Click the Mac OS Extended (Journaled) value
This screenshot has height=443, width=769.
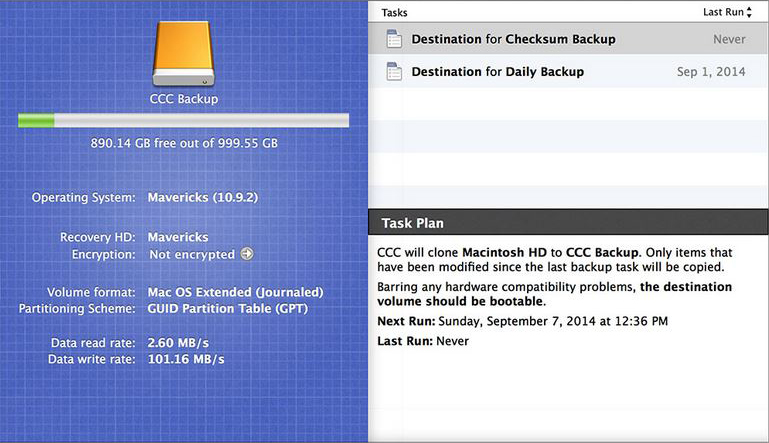(x=235, y=292)
